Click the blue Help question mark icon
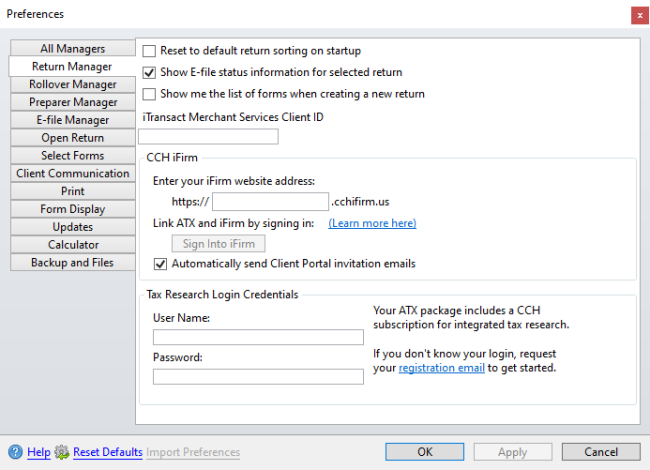This screenshot has height=470, width=650. [x=15, y=452]
